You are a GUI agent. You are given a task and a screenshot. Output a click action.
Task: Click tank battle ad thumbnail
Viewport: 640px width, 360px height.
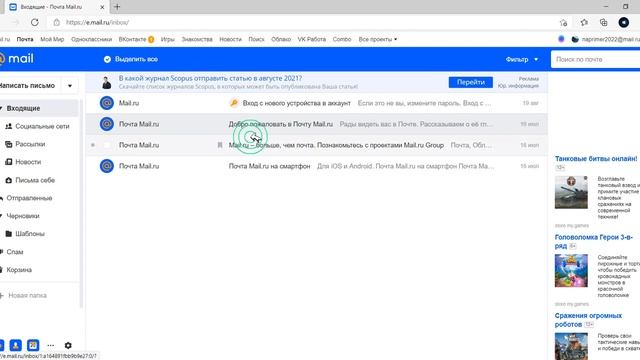pyautogui.click(x=571, y=192)
